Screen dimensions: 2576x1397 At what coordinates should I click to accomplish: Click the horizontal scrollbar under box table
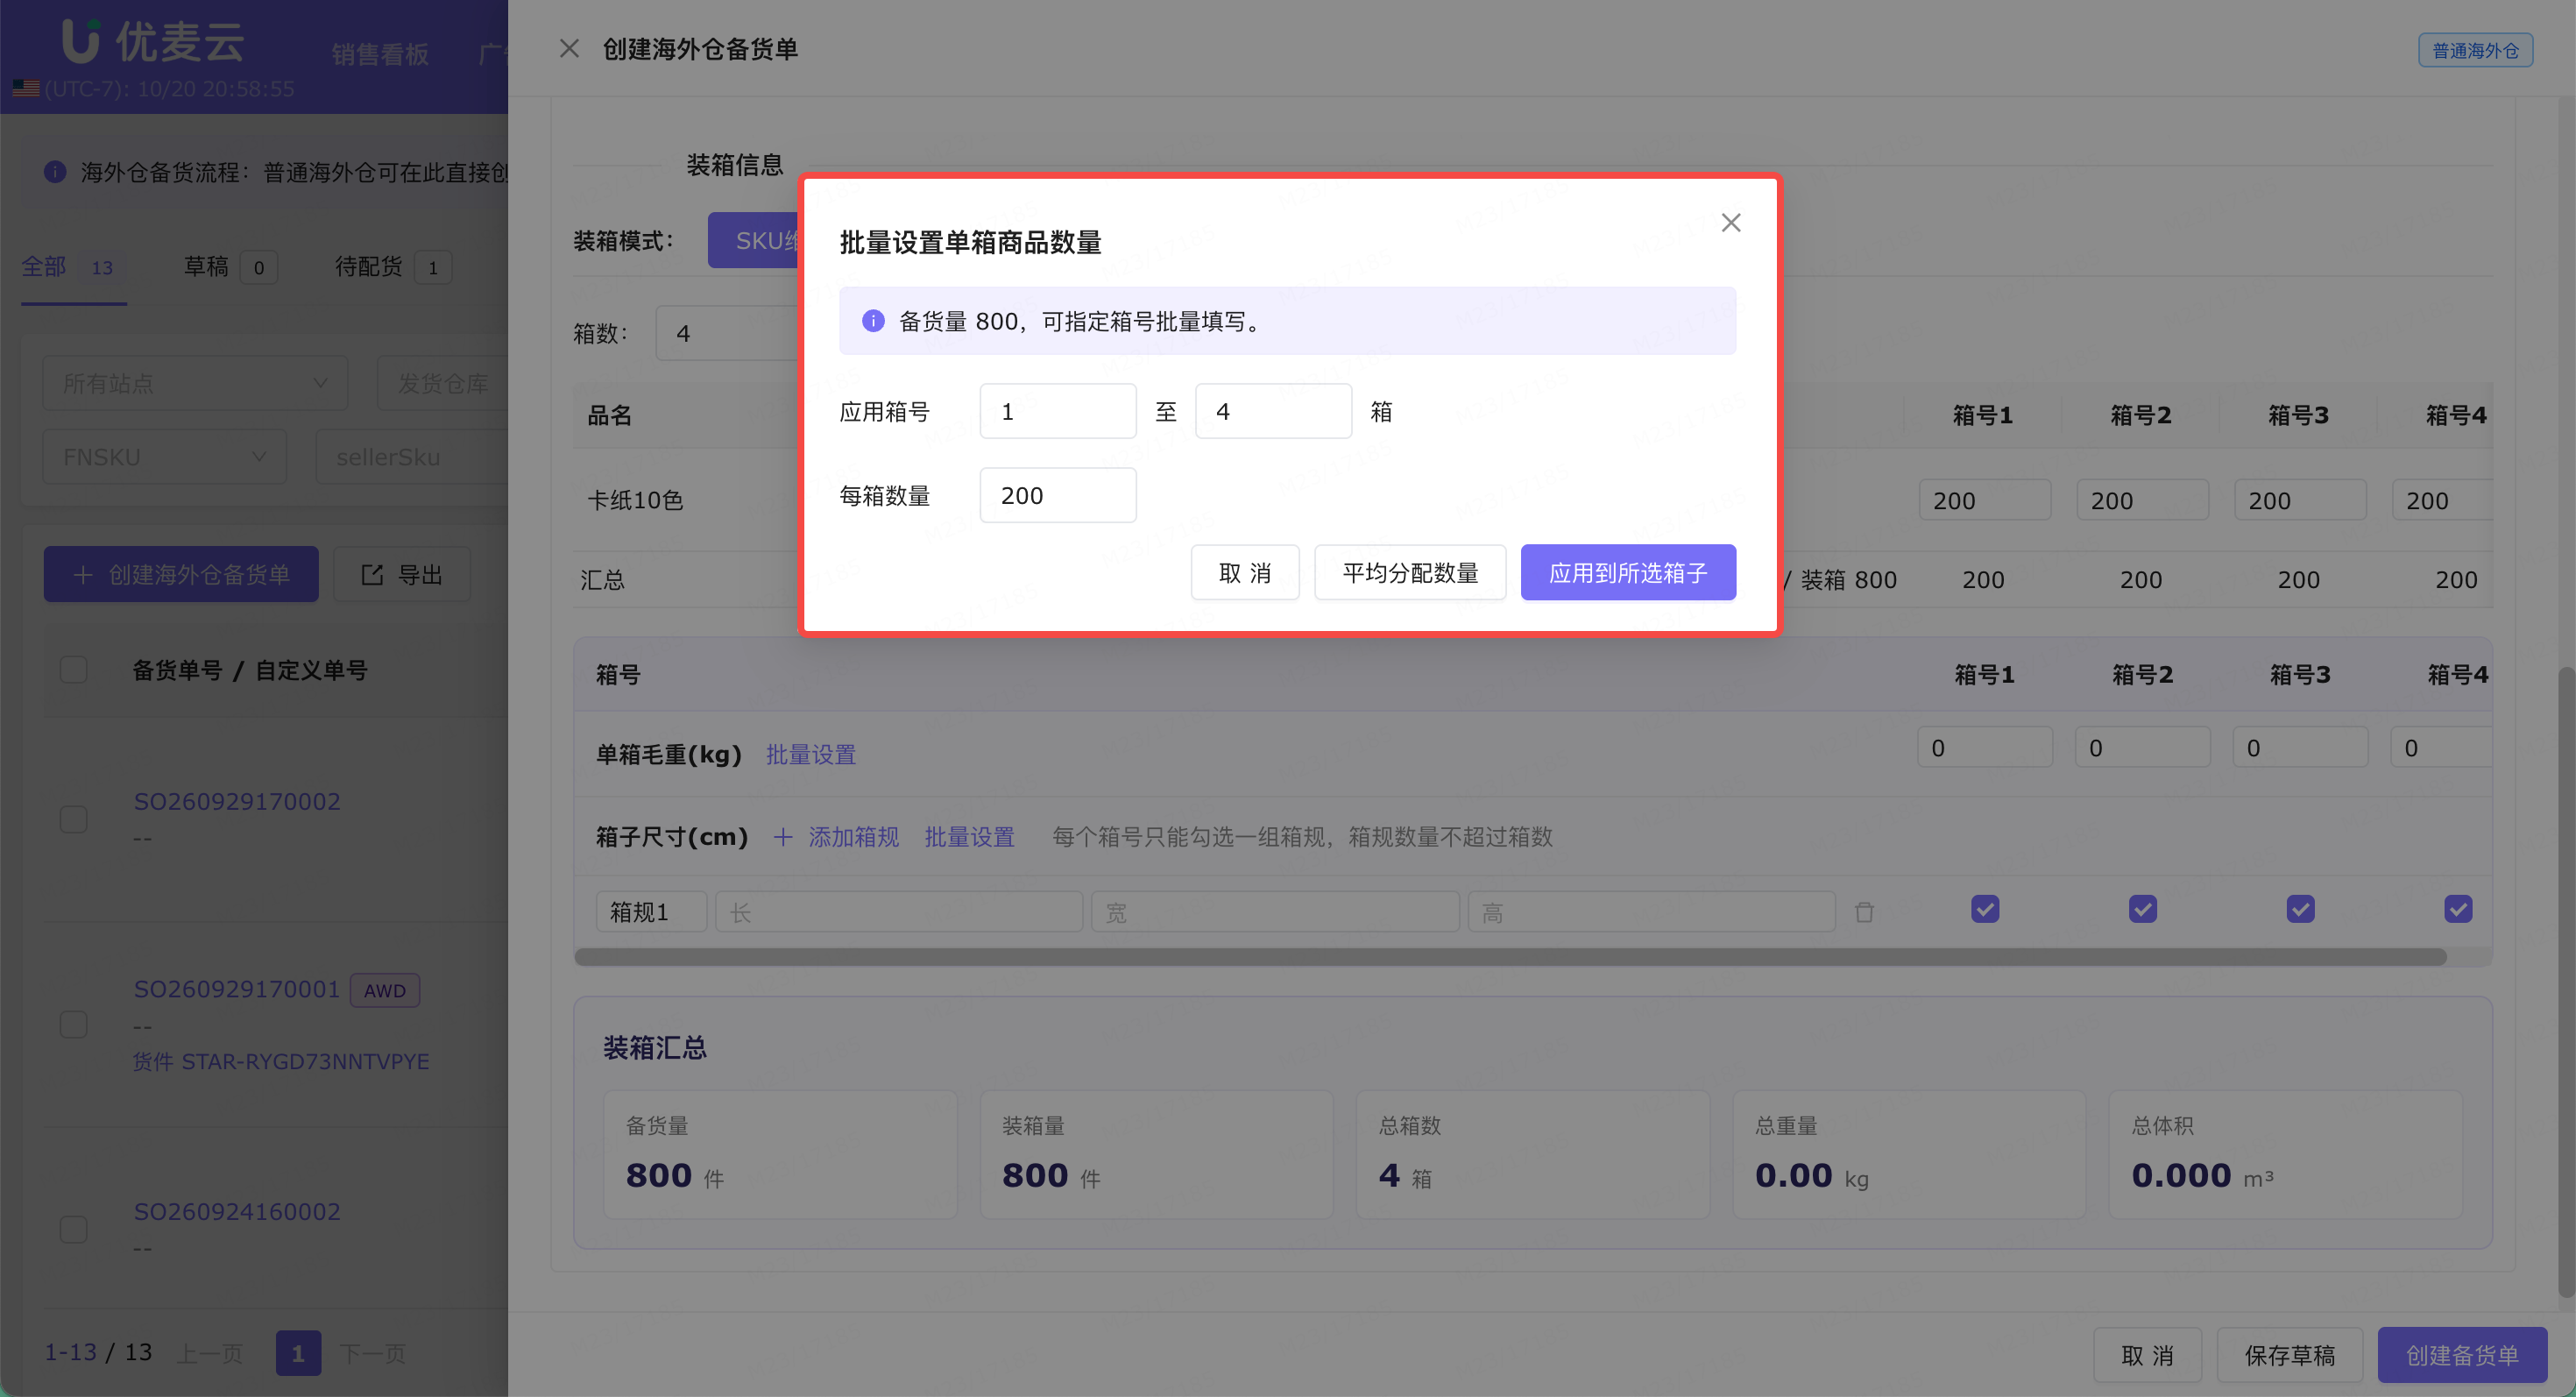tap(1510, 957)
